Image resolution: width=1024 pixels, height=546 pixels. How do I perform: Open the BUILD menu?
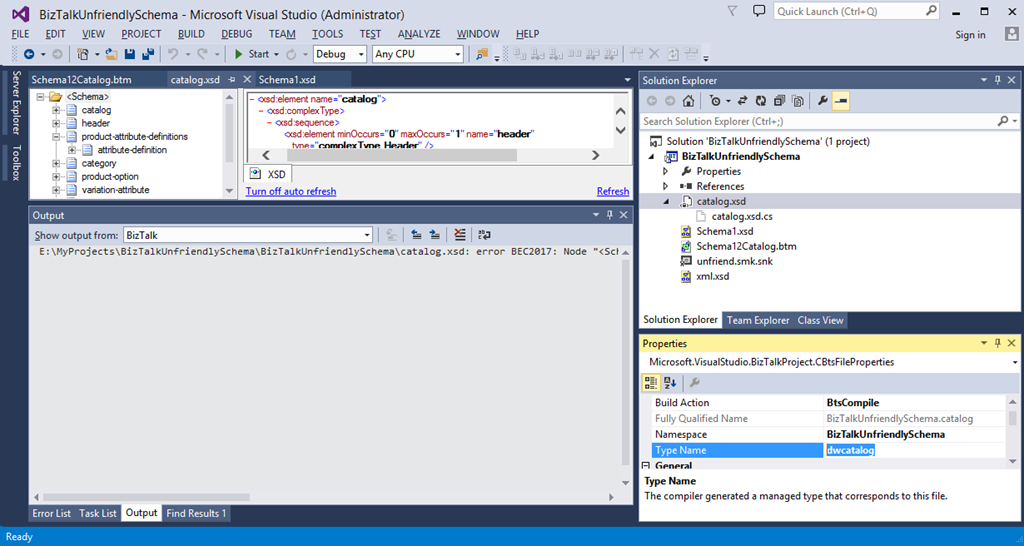click(191, 34)
